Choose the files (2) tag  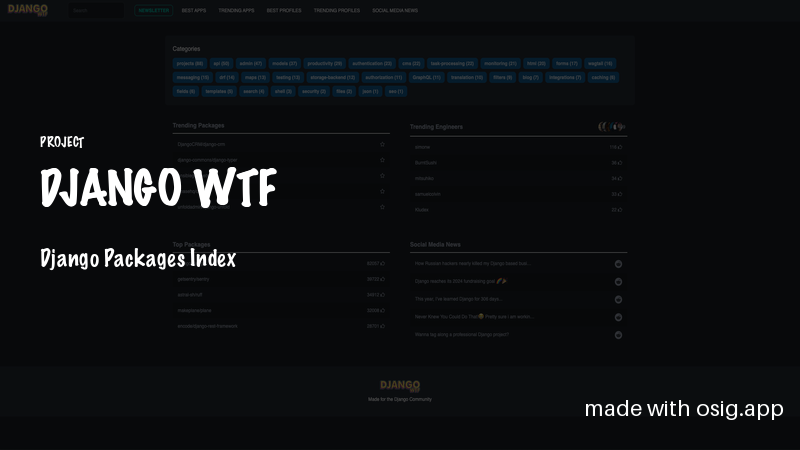344,91
